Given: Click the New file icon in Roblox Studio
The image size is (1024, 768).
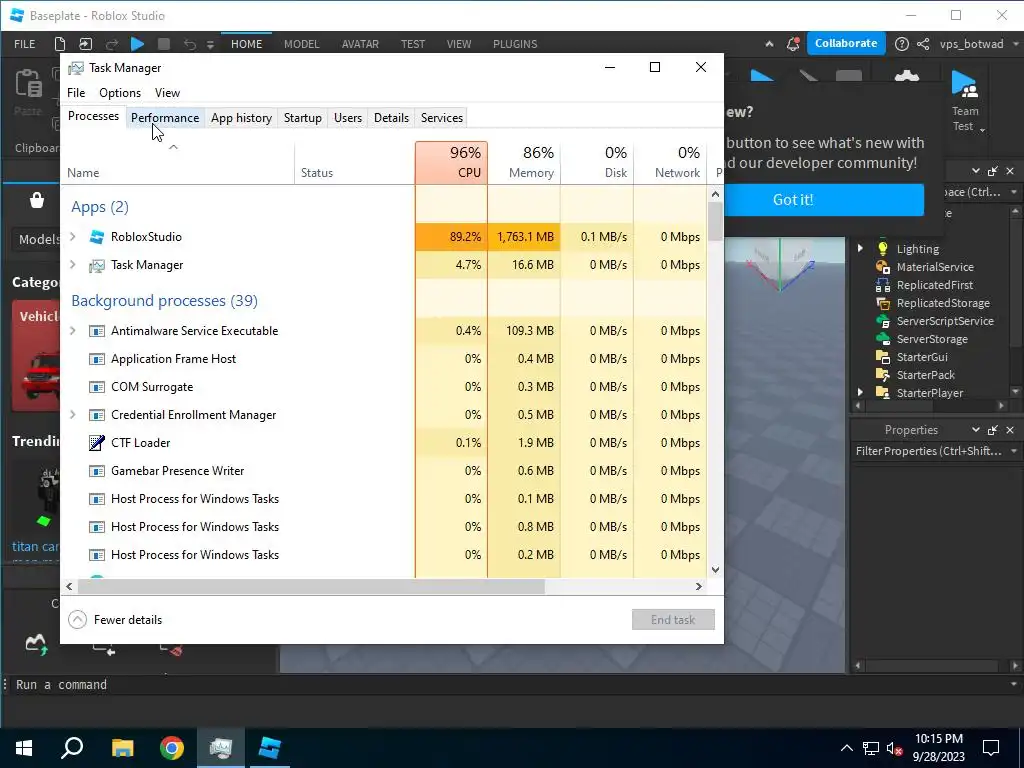Looking at the screenshot, I should pyautogui.click(x=59, y=44).
